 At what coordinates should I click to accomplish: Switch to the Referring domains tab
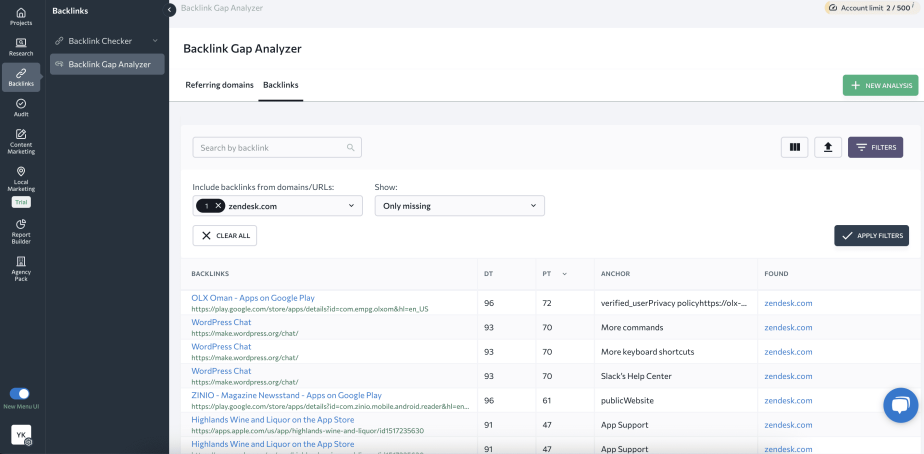click(219, 85)
